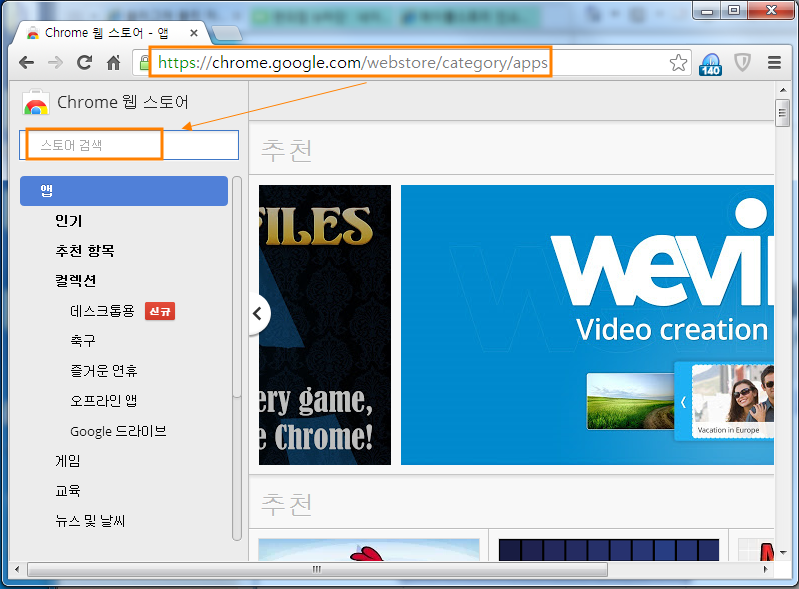
Task: Open the FILES game promo banner
Action: [x=325, y=325]
